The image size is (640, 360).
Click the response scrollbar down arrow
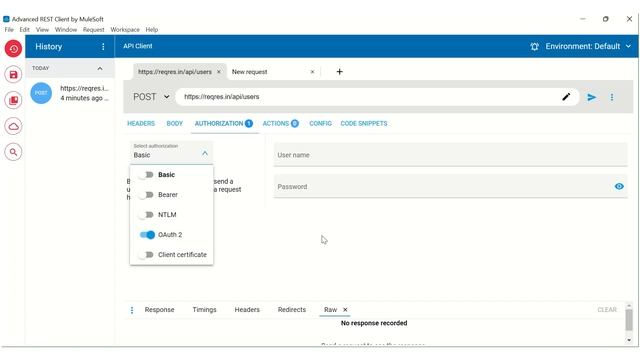[629, 340]
